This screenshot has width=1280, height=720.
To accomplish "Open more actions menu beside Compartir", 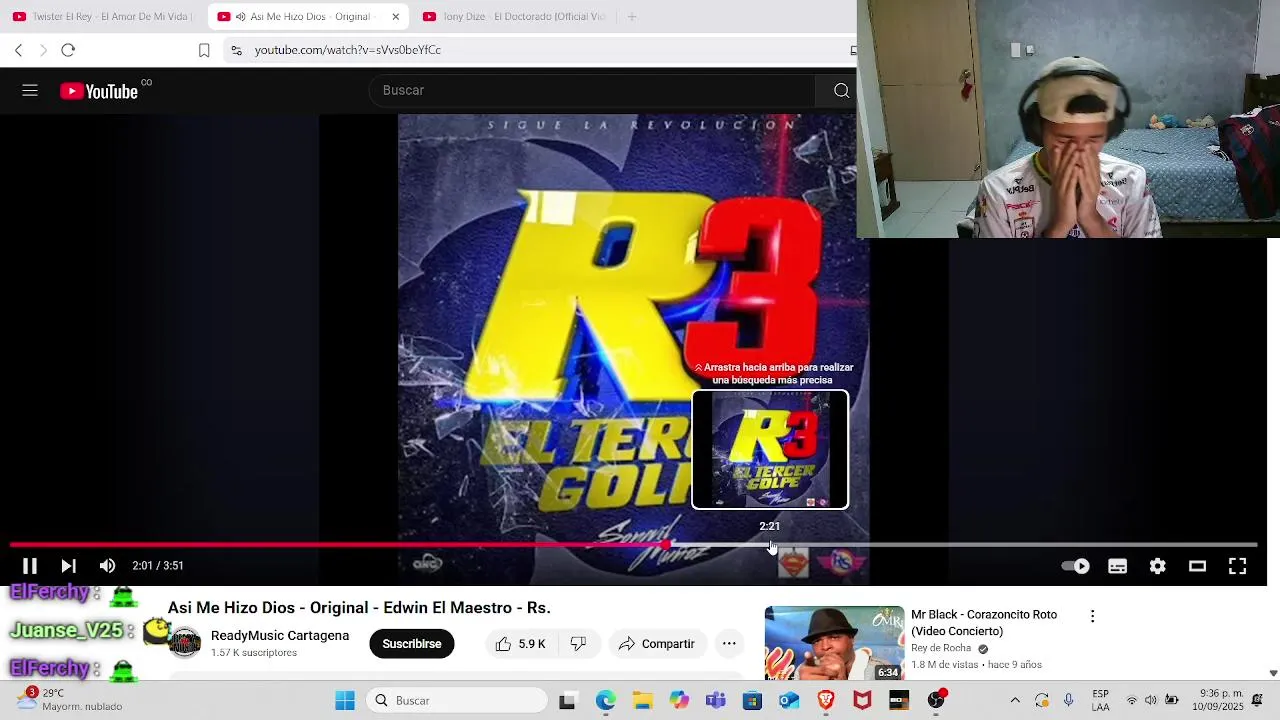I will 729,644.
